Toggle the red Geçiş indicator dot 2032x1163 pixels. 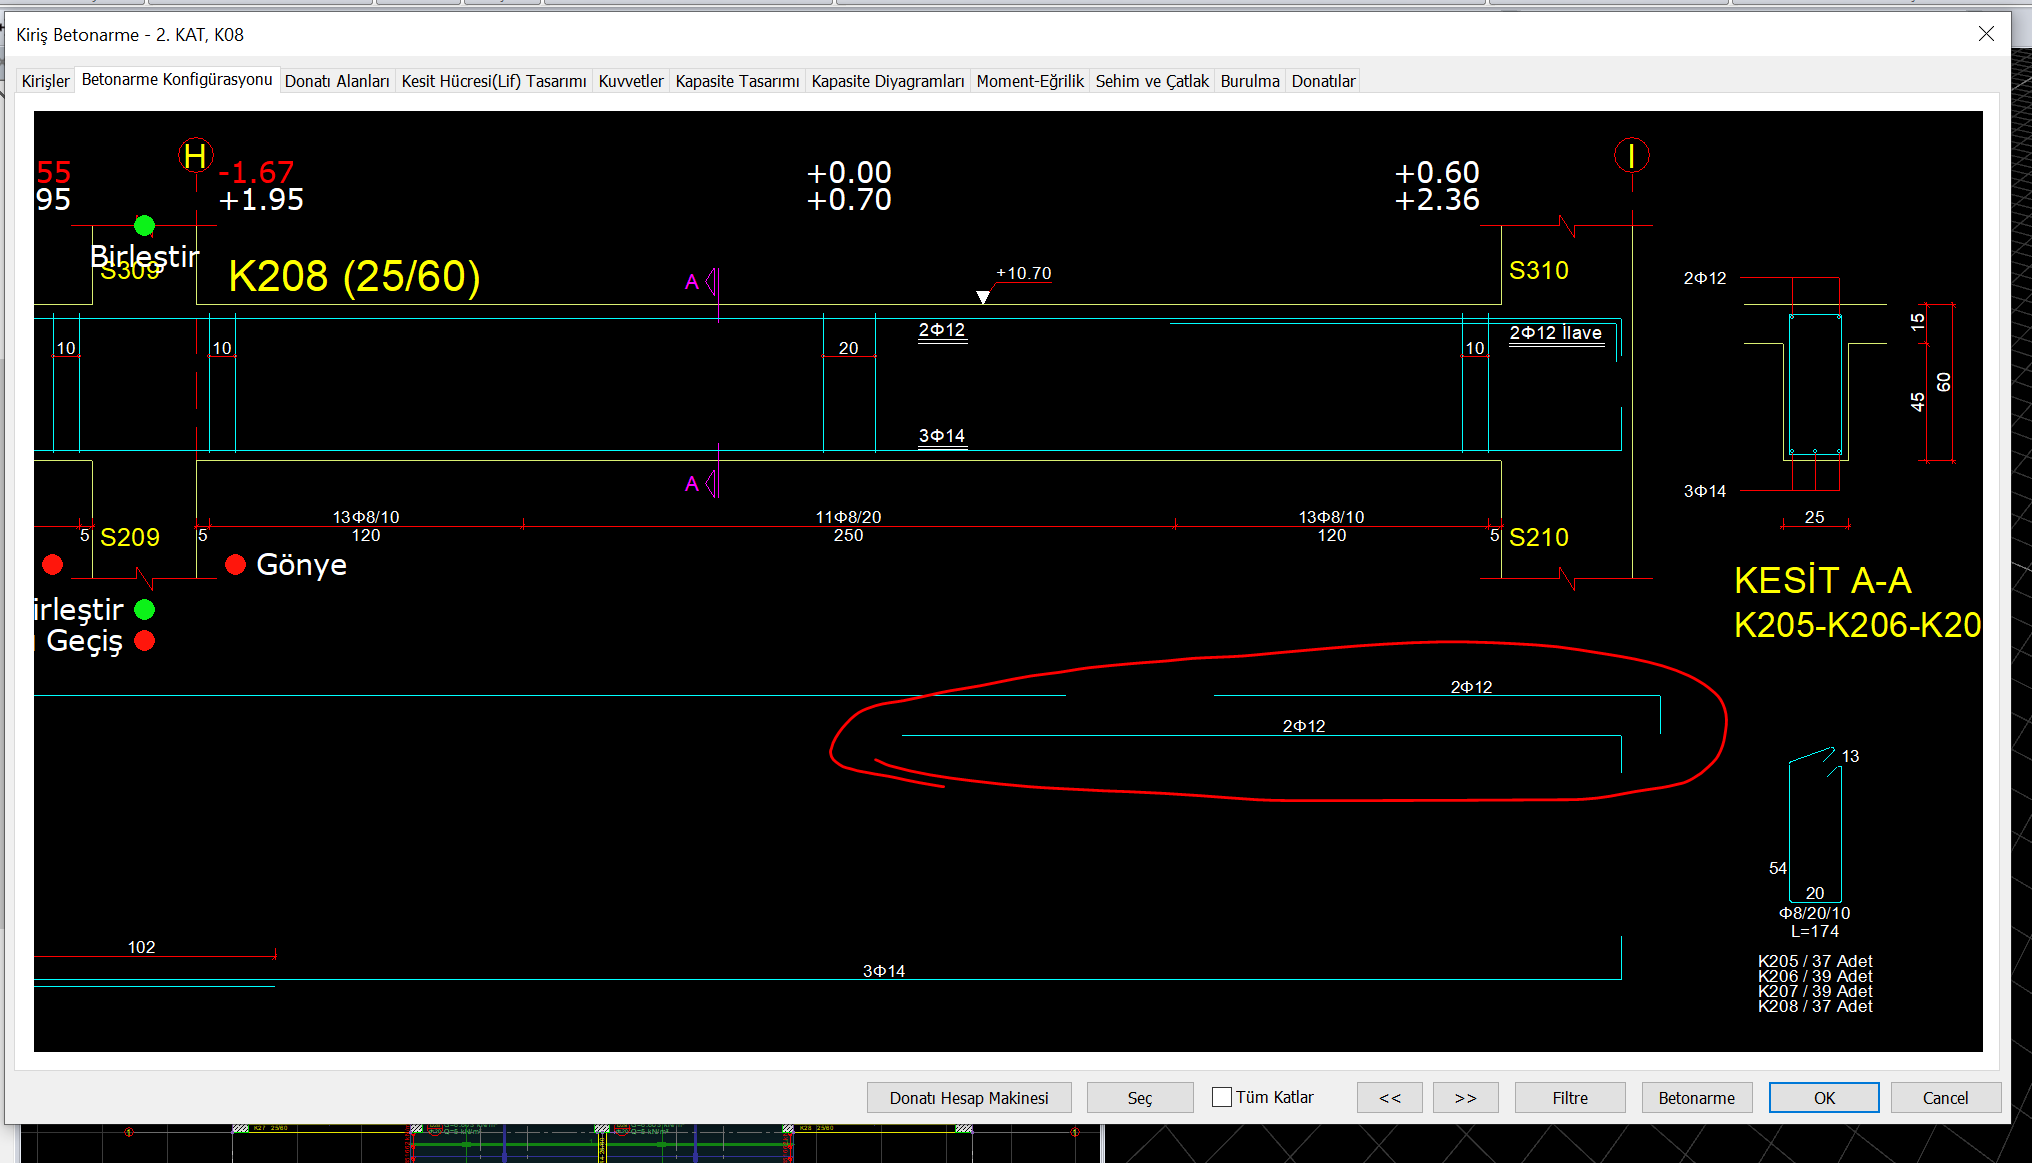point(145,641)
